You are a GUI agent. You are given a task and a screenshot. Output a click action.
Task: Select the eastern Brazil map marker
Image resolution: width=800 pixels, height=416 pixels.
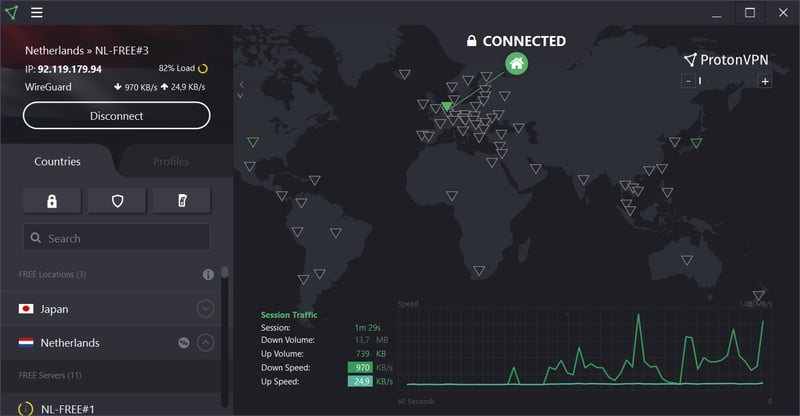(x=335, y=233)
